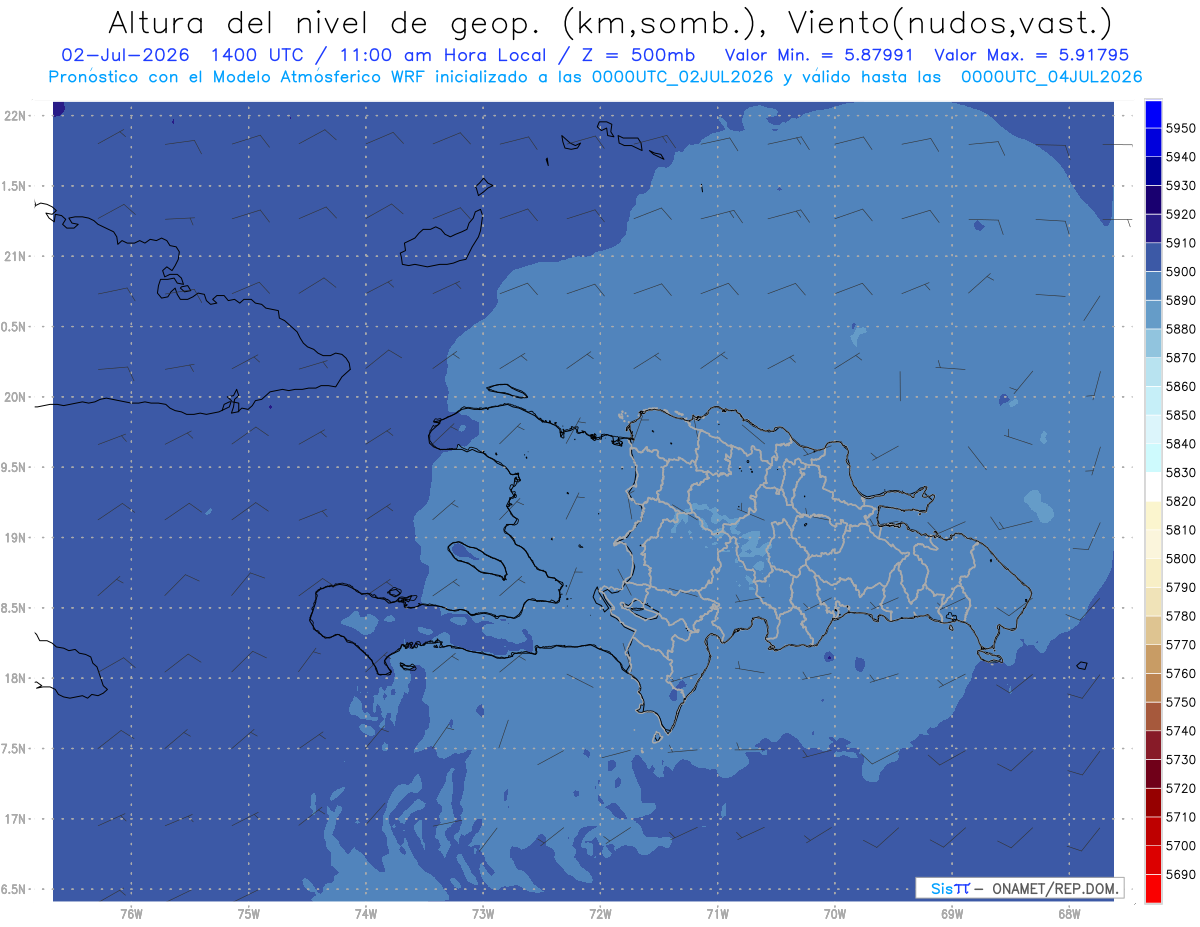Select the date '02-Jul-2026' in the header
This screenshot has height=927, width=1200.
tap(126, 55)
